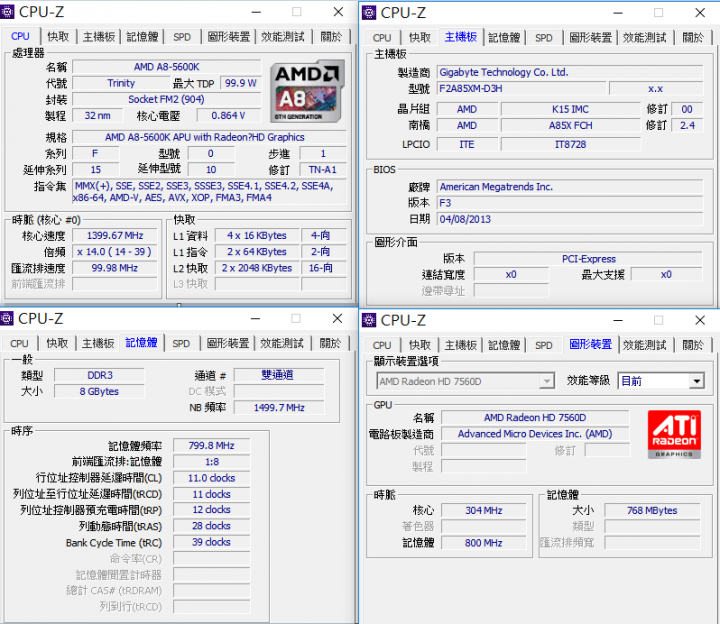Click the CPU-Z app icon in Memory window title bar
This screenshot has width=720, height=624.
click(x=6, y=319)
